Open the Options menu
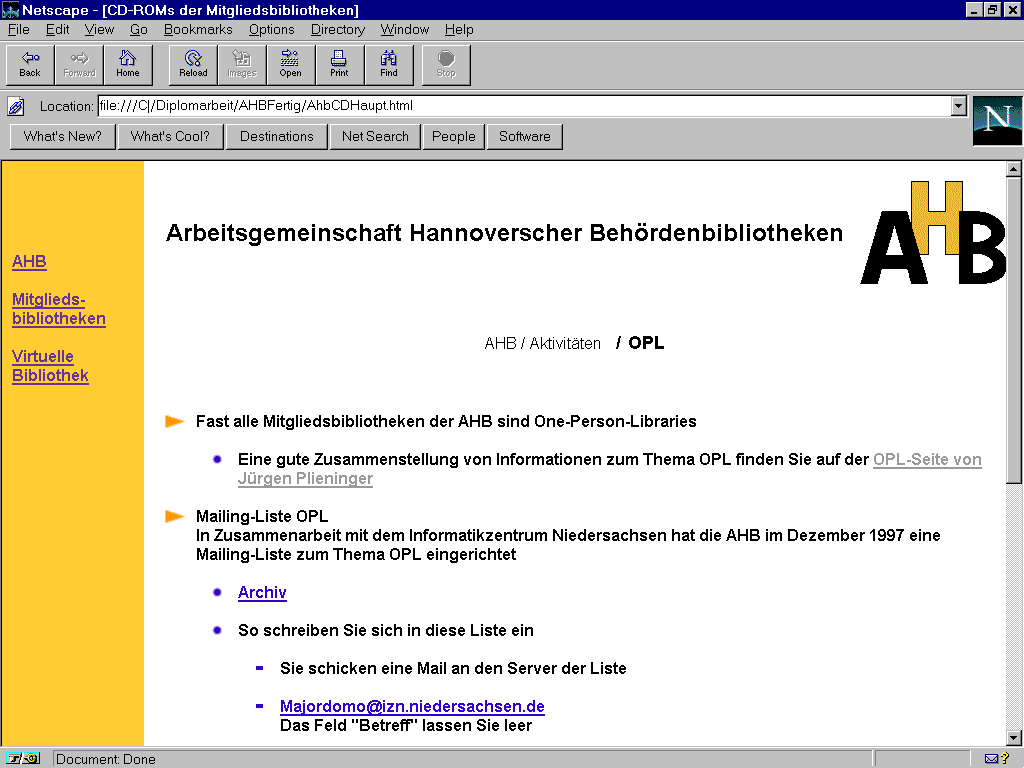This screenshot has width=1024, height=768. point(272,29)
